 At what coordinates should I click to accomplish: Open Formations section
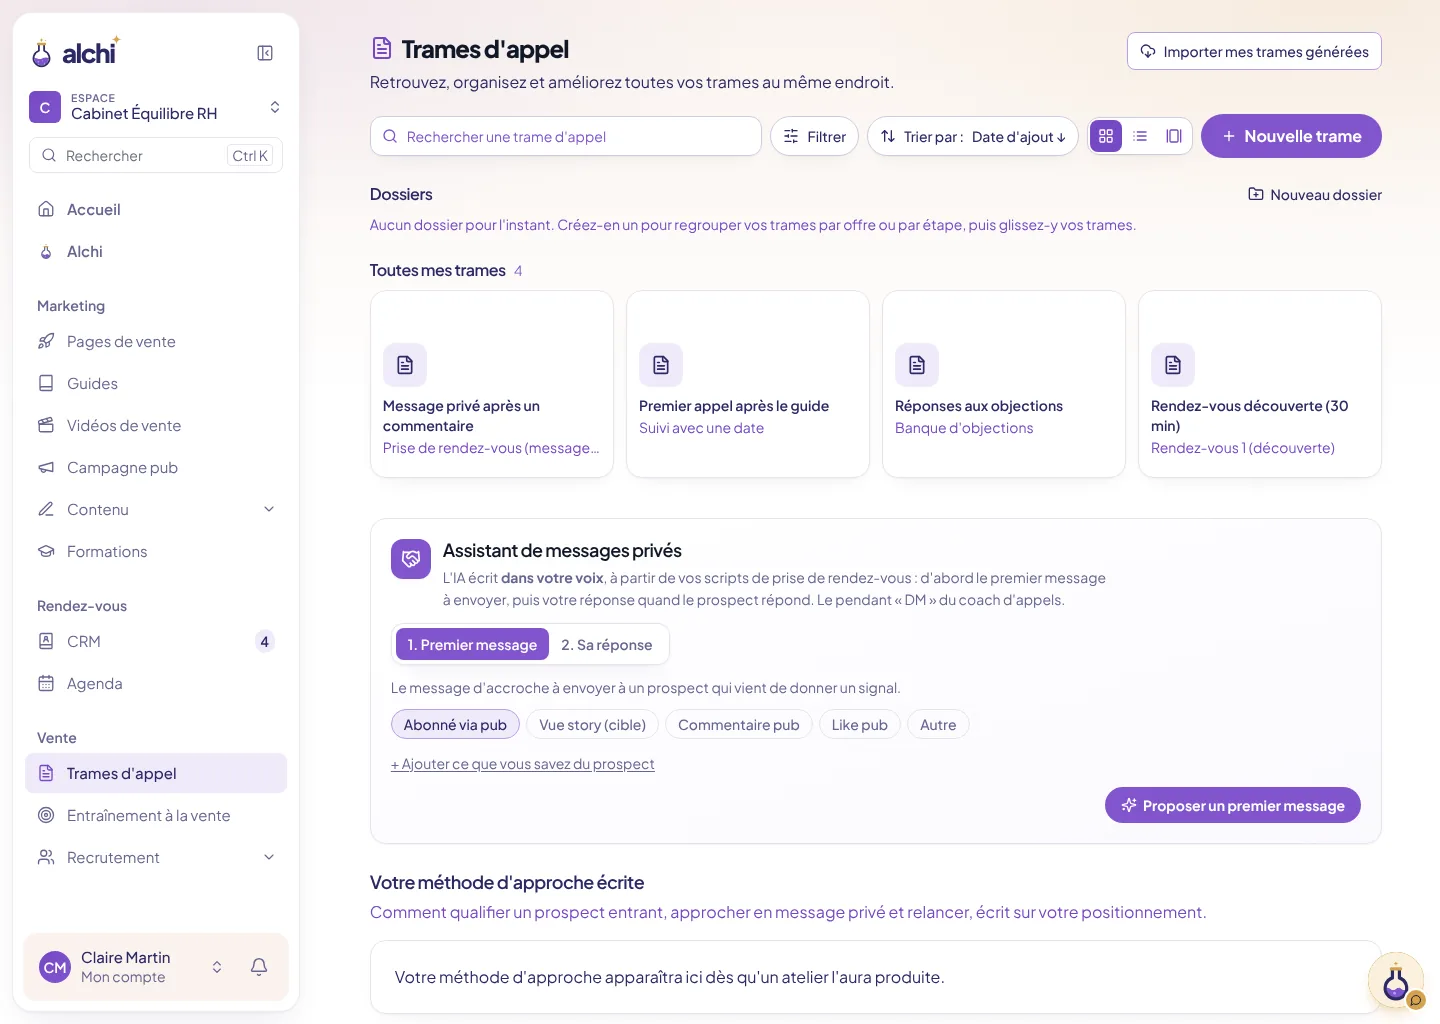pos(156,551)
